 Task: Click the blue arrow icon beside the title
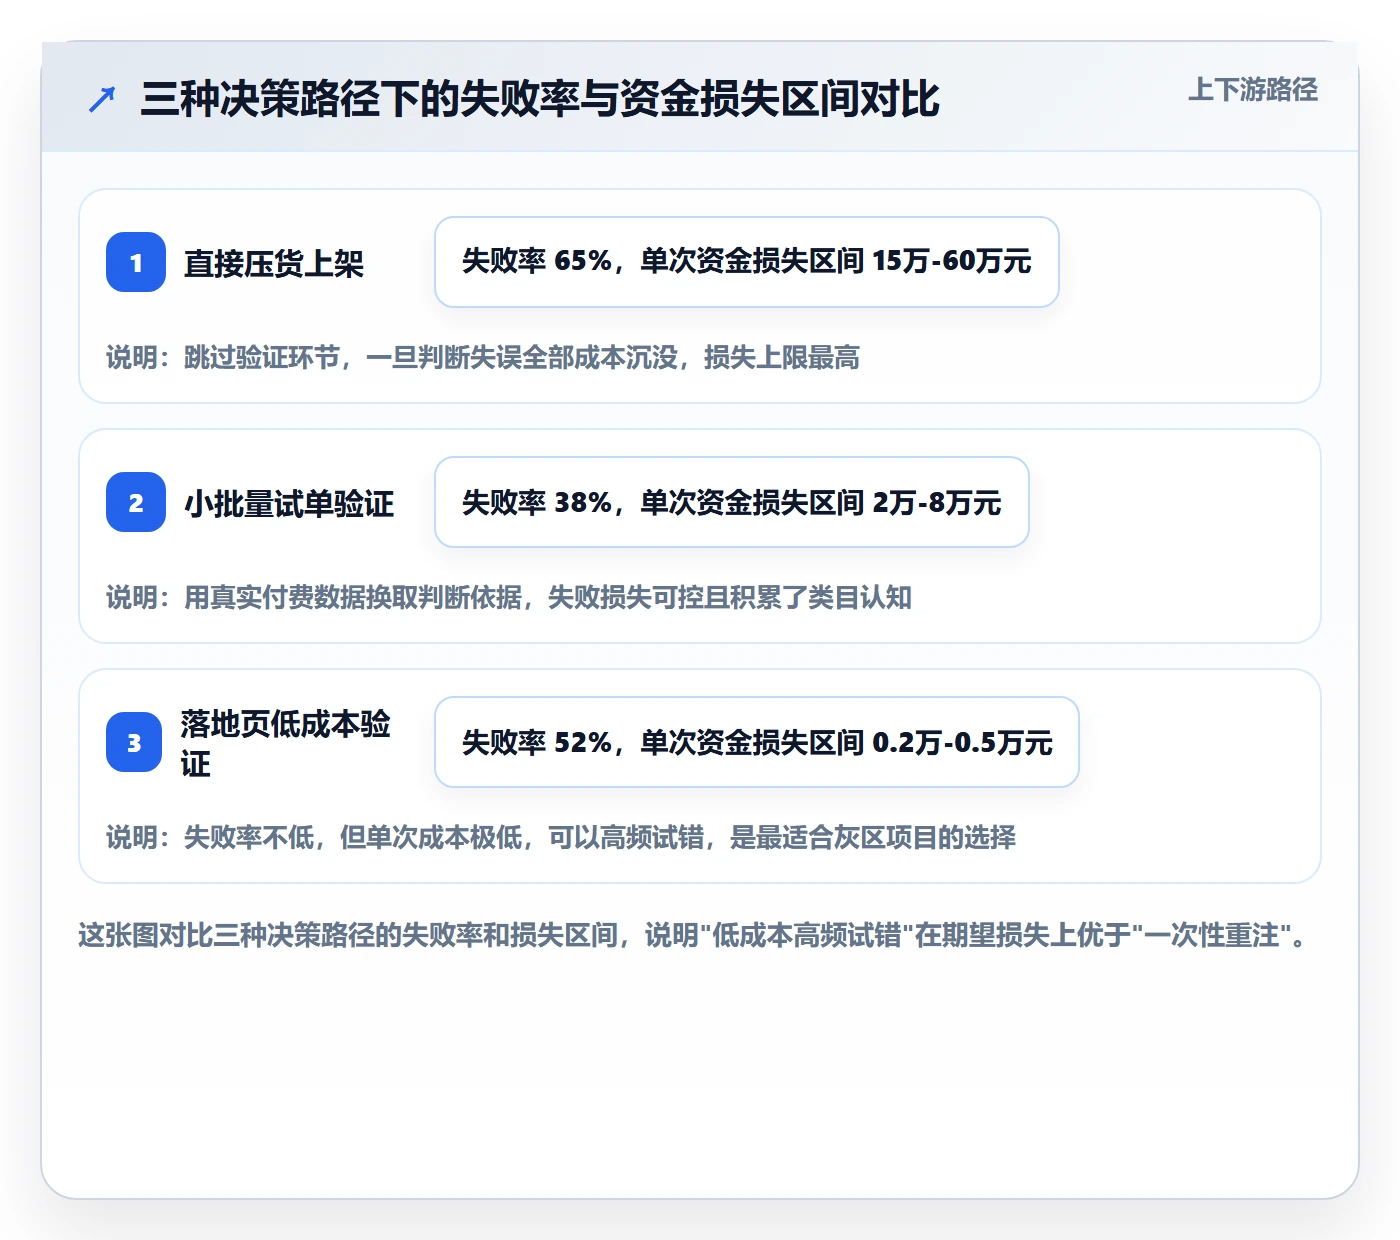(102, 99)
